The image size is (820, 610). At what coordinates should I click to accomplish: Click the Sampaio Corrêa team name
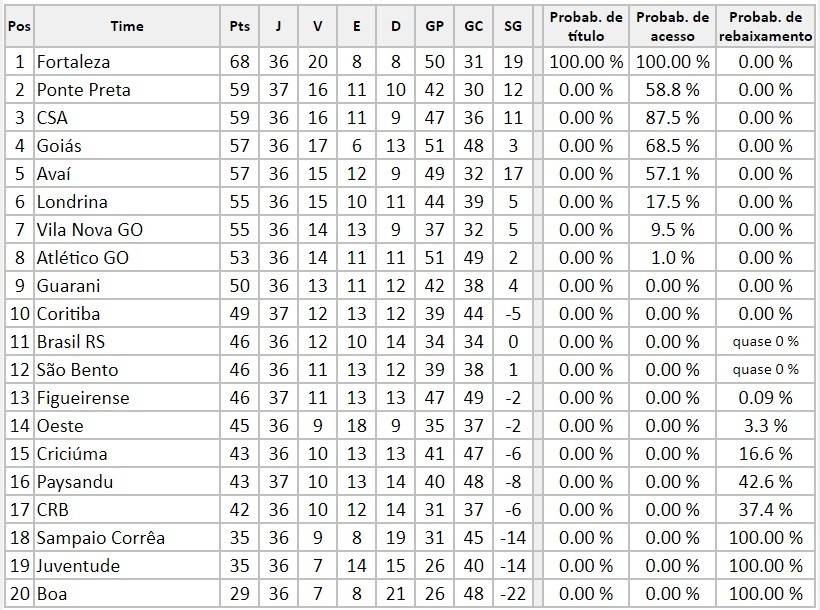click(x=100, y=538)
